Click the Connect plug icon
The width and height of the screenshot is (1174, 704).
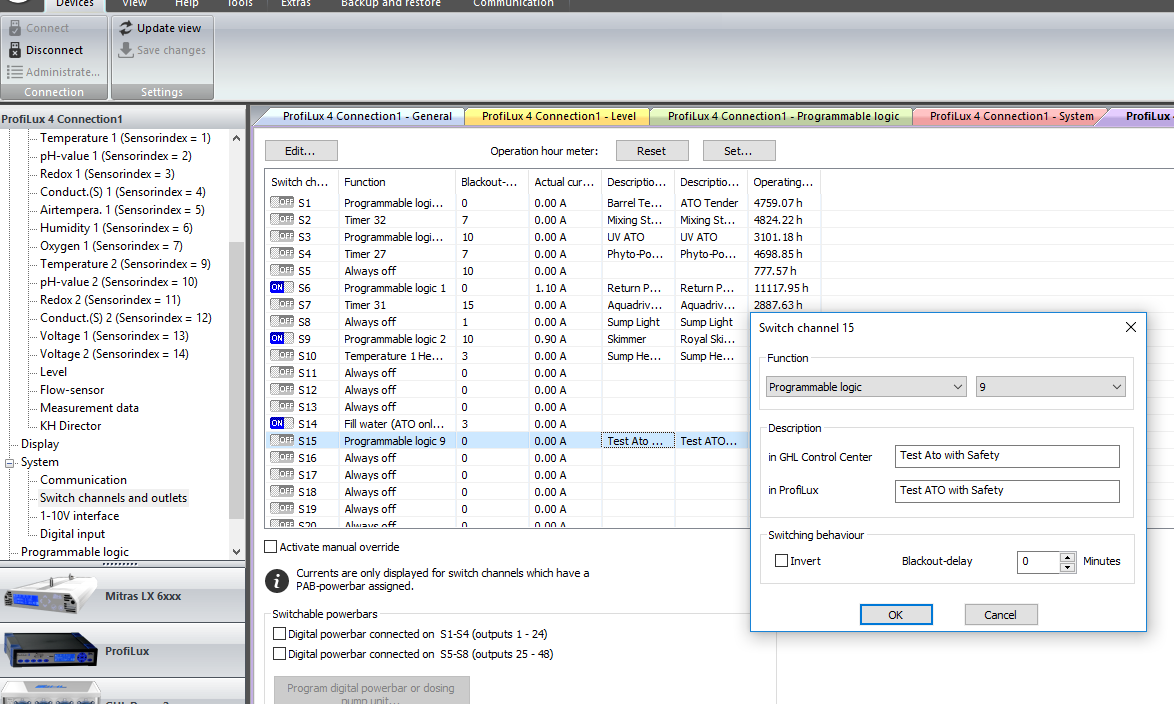coord(15,28)
